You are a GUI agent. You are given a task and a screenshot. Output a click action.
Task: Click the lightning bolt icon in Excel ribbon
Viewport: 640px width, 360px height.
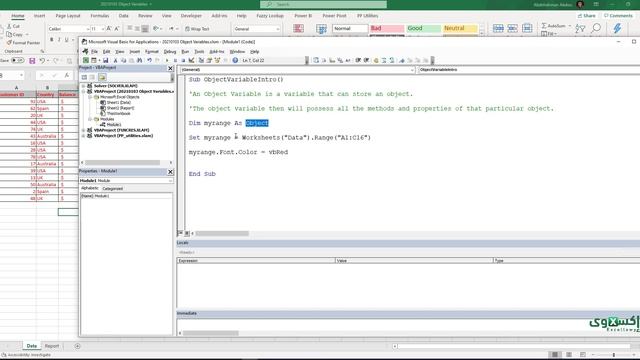(x=617, y=28)
